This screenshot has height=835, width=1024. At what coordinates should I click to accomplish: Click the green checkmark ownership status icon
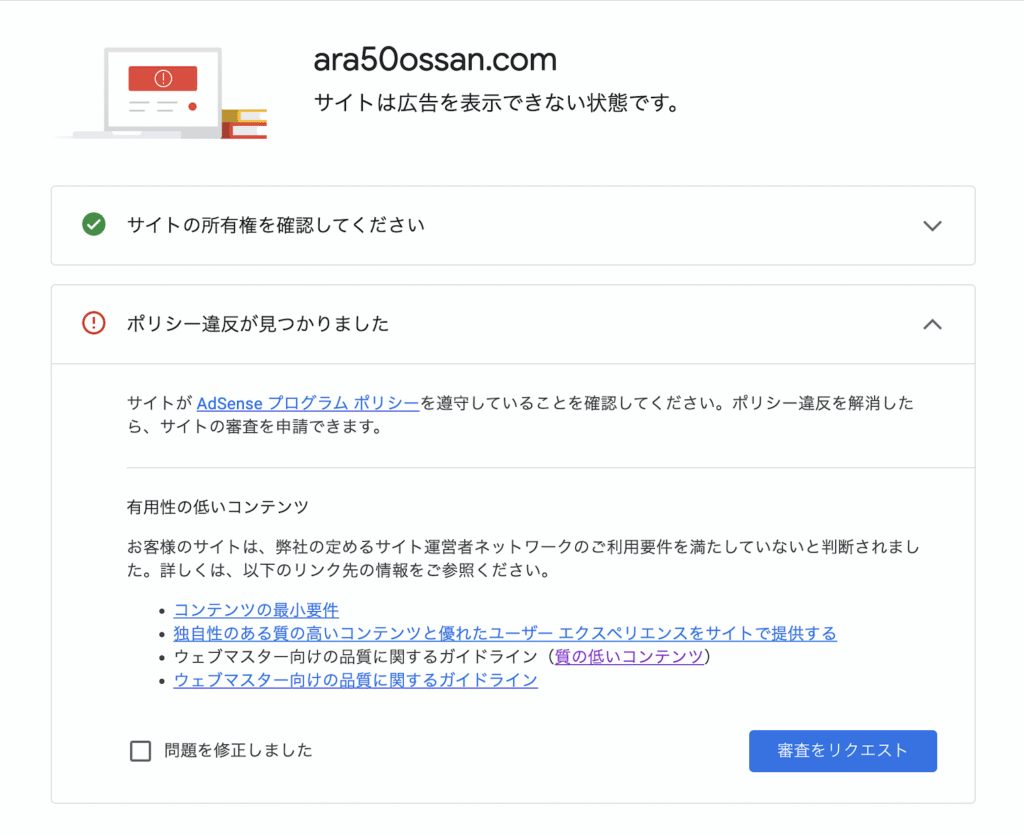93,225
